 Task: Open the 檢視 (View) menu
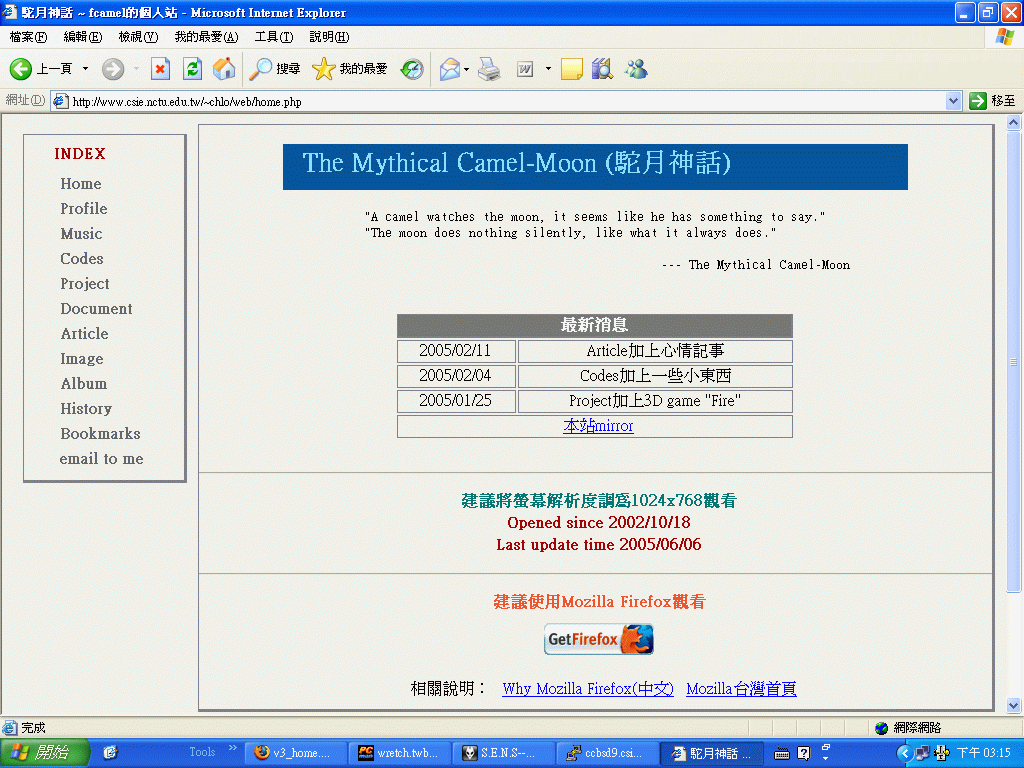138,37
